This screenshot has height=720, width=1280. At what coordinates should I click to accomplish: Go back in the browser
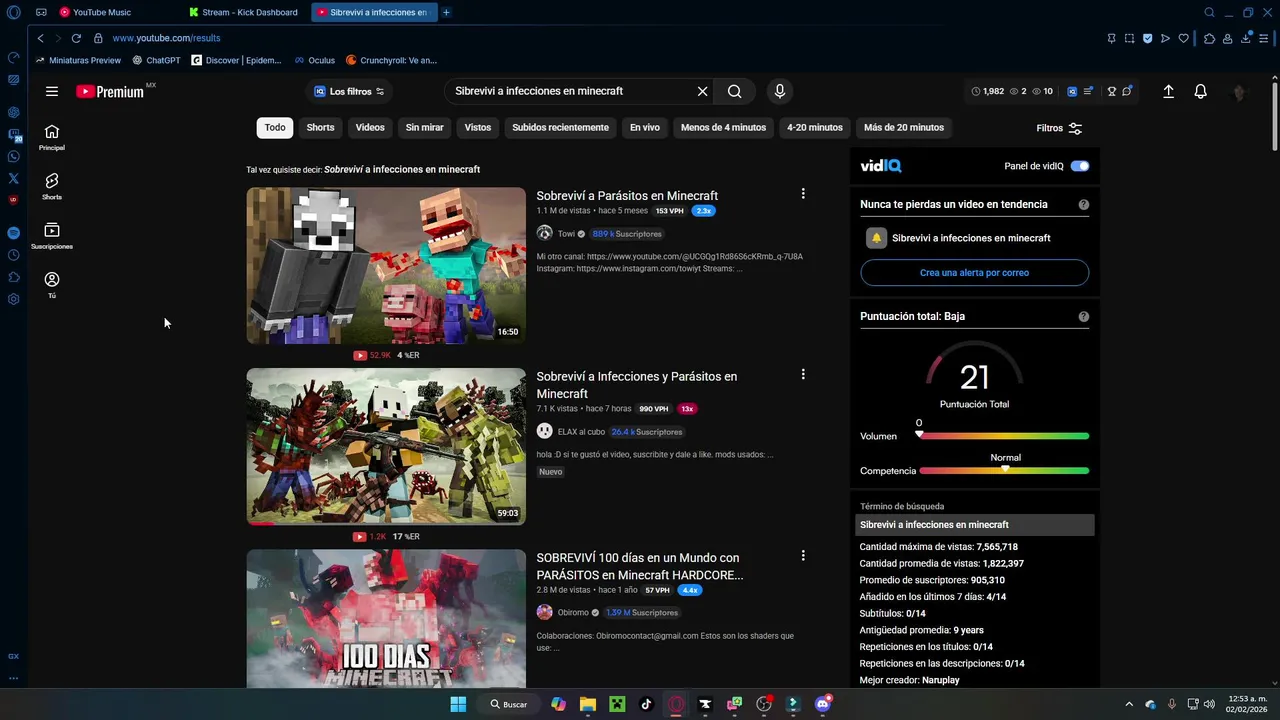coord(40,38)
